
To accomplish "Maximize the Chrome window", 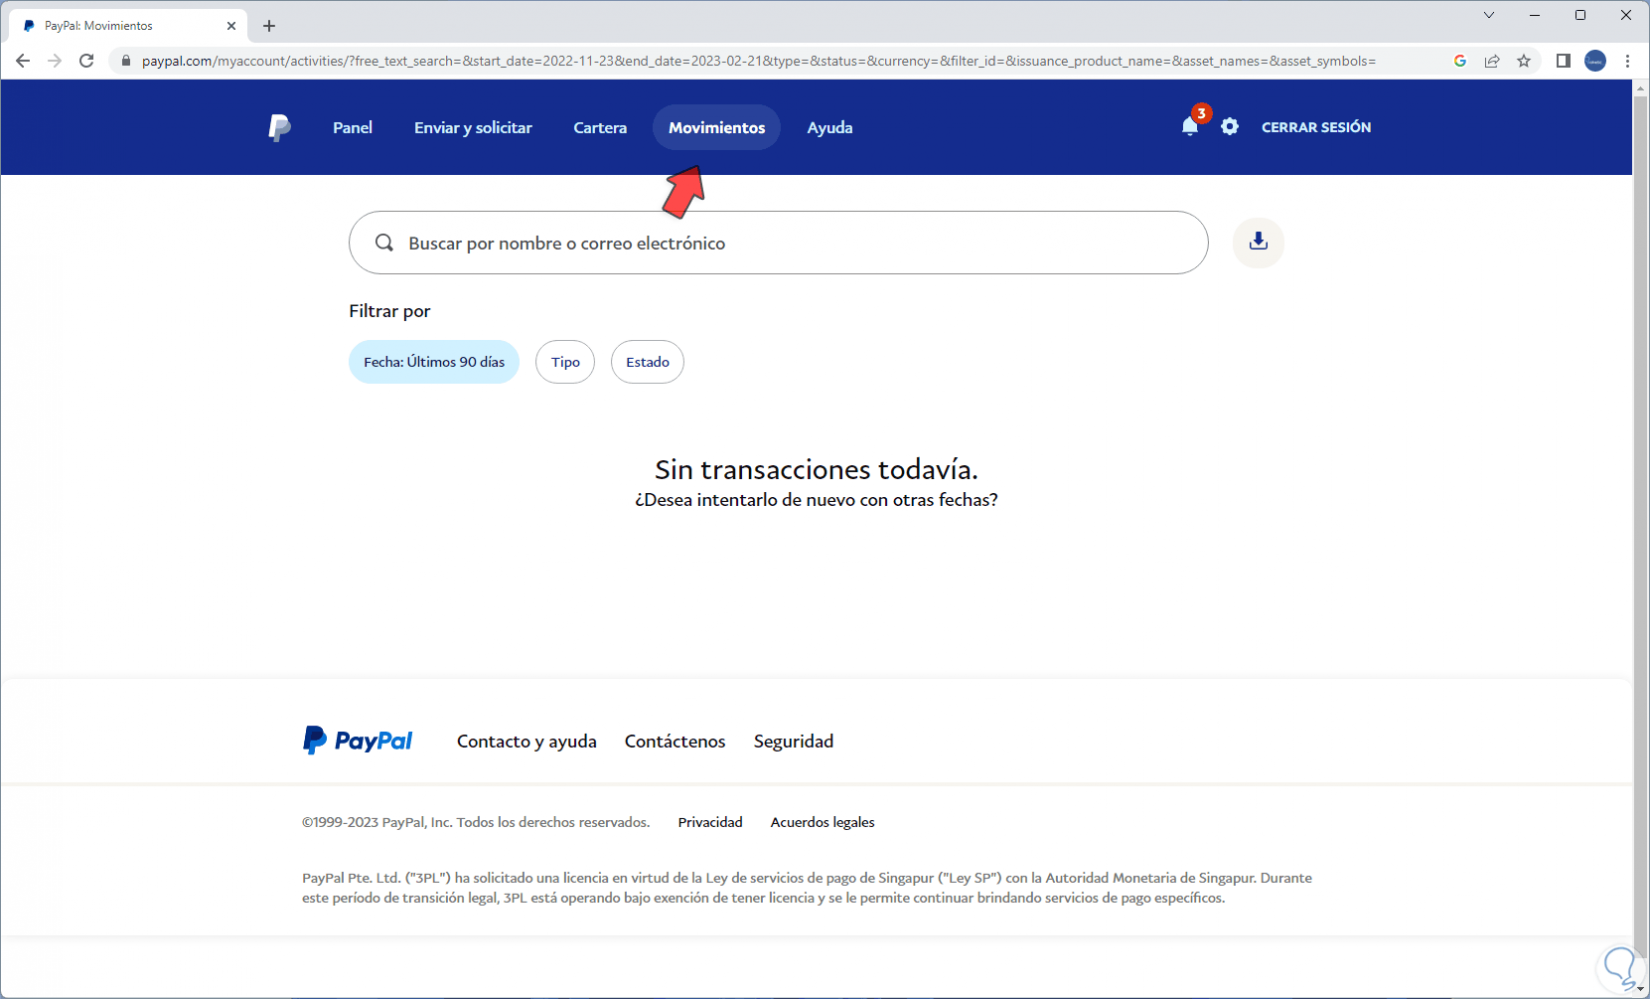I will coord(1580,15).
